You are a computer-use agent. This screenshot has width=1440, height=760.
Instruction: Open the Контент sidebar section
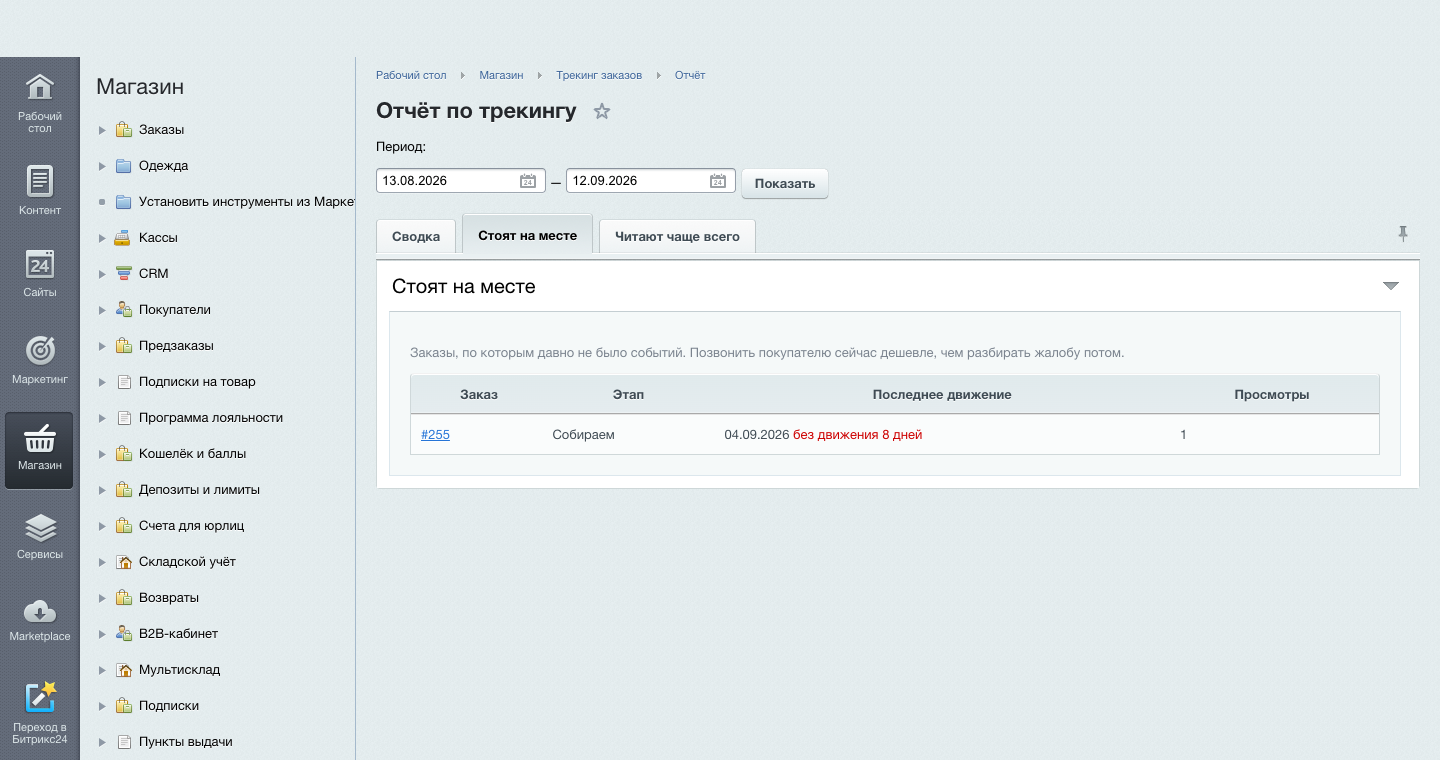point(39,190)
